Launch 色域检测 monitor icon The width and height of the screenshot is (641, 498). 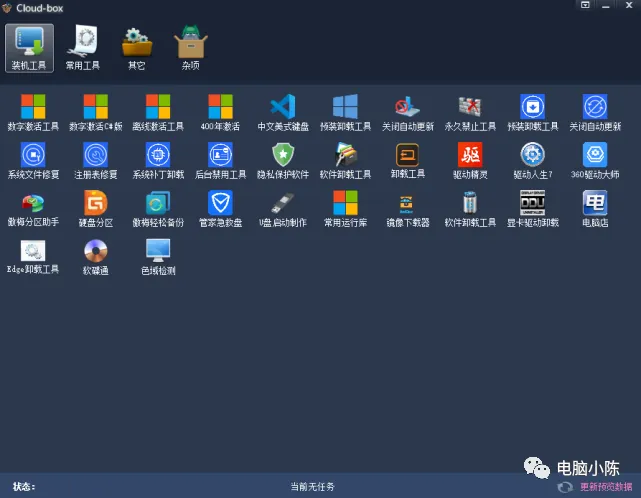(x=158, y=257)
